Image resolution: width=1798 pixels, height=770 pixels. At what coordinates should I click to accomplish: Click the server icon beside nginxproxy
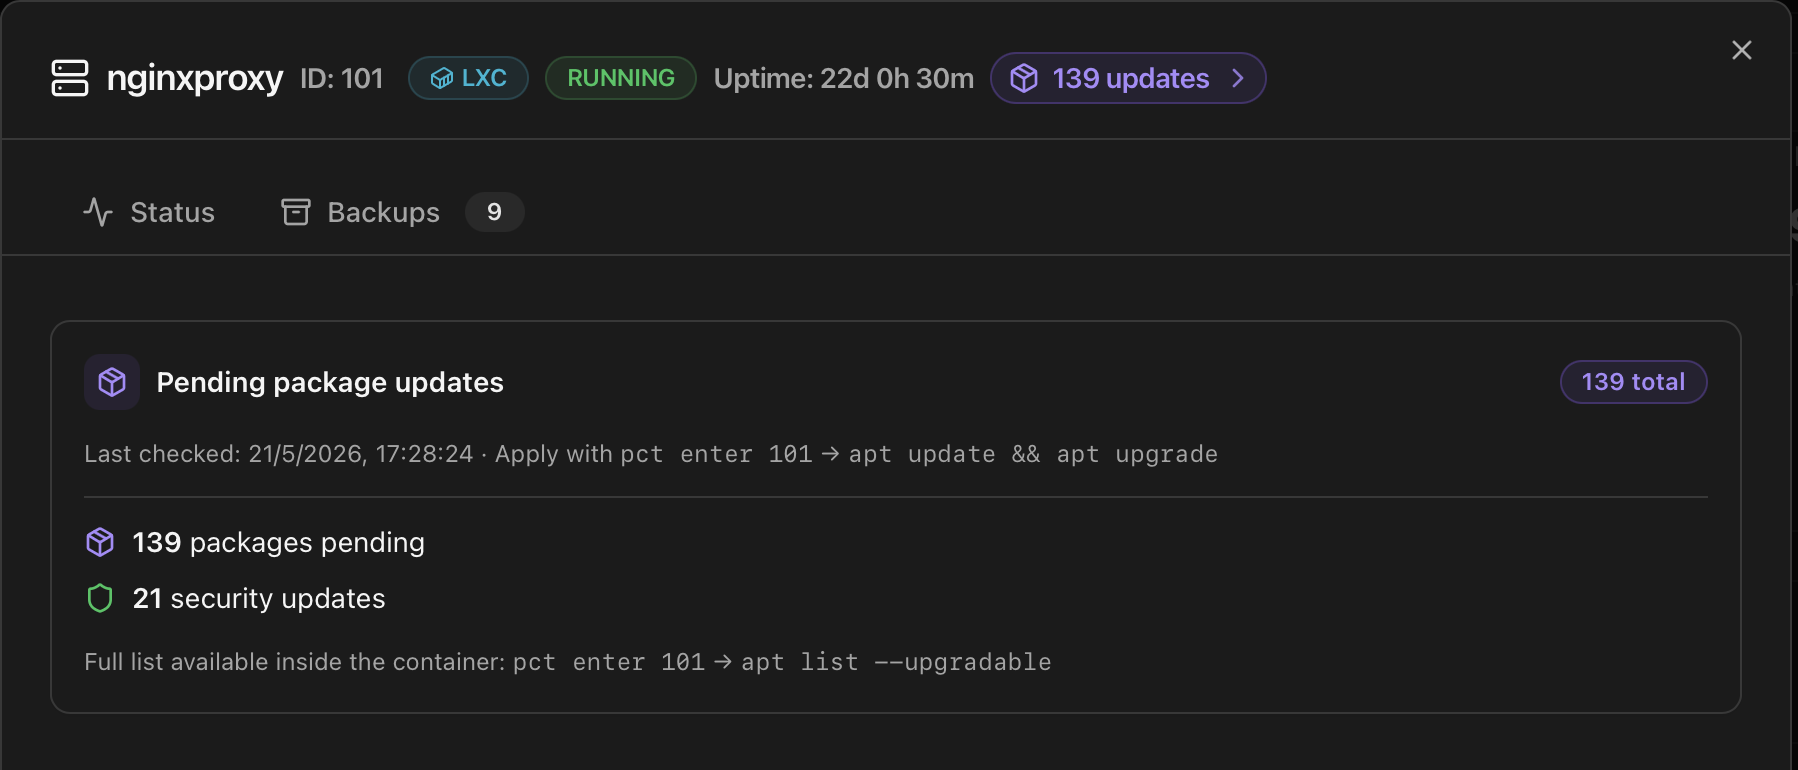(70, 78)
